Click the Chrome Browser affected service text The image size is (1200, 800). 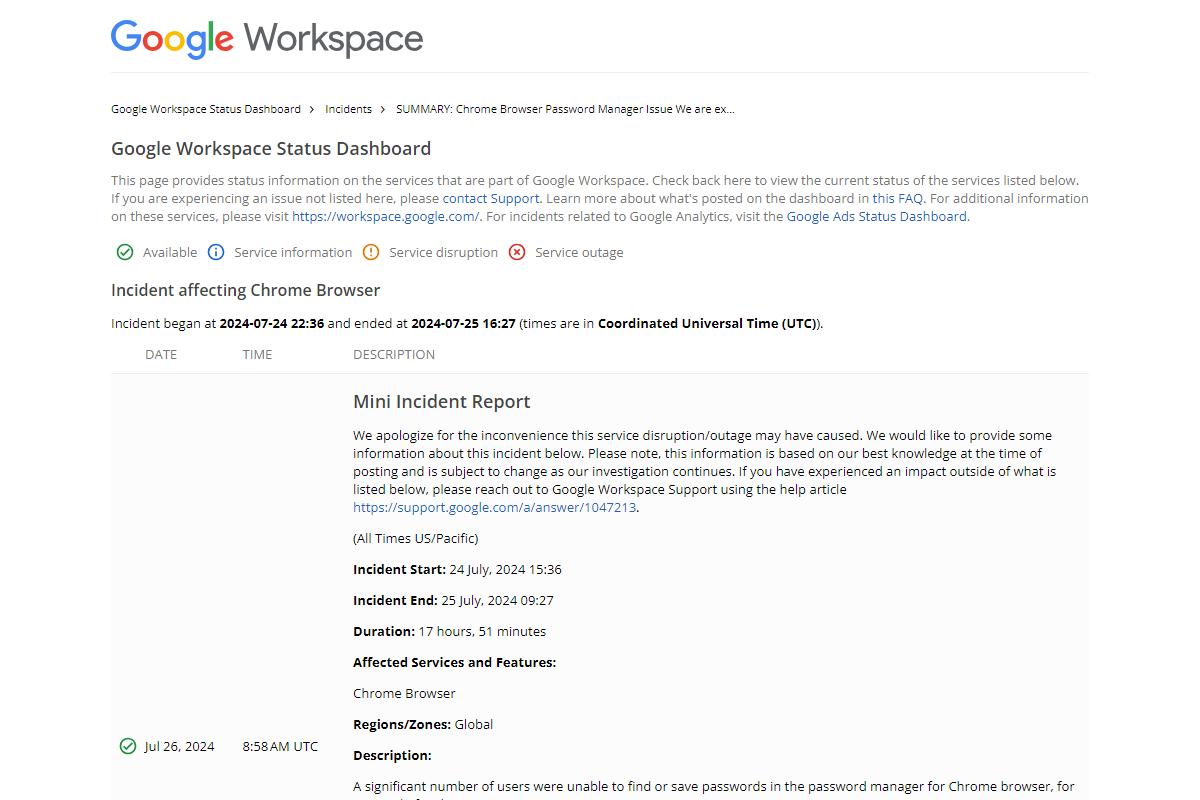[x=404, y=693]
